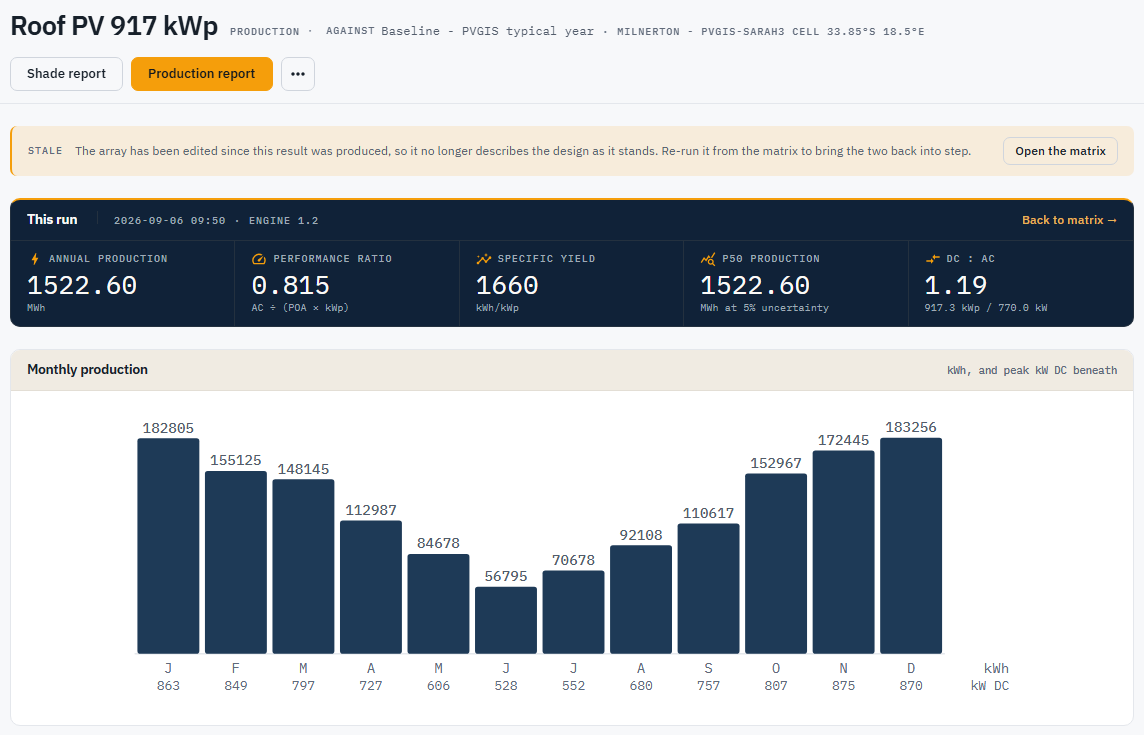
Task: Select the Production report button
Action: click(201, 74)
